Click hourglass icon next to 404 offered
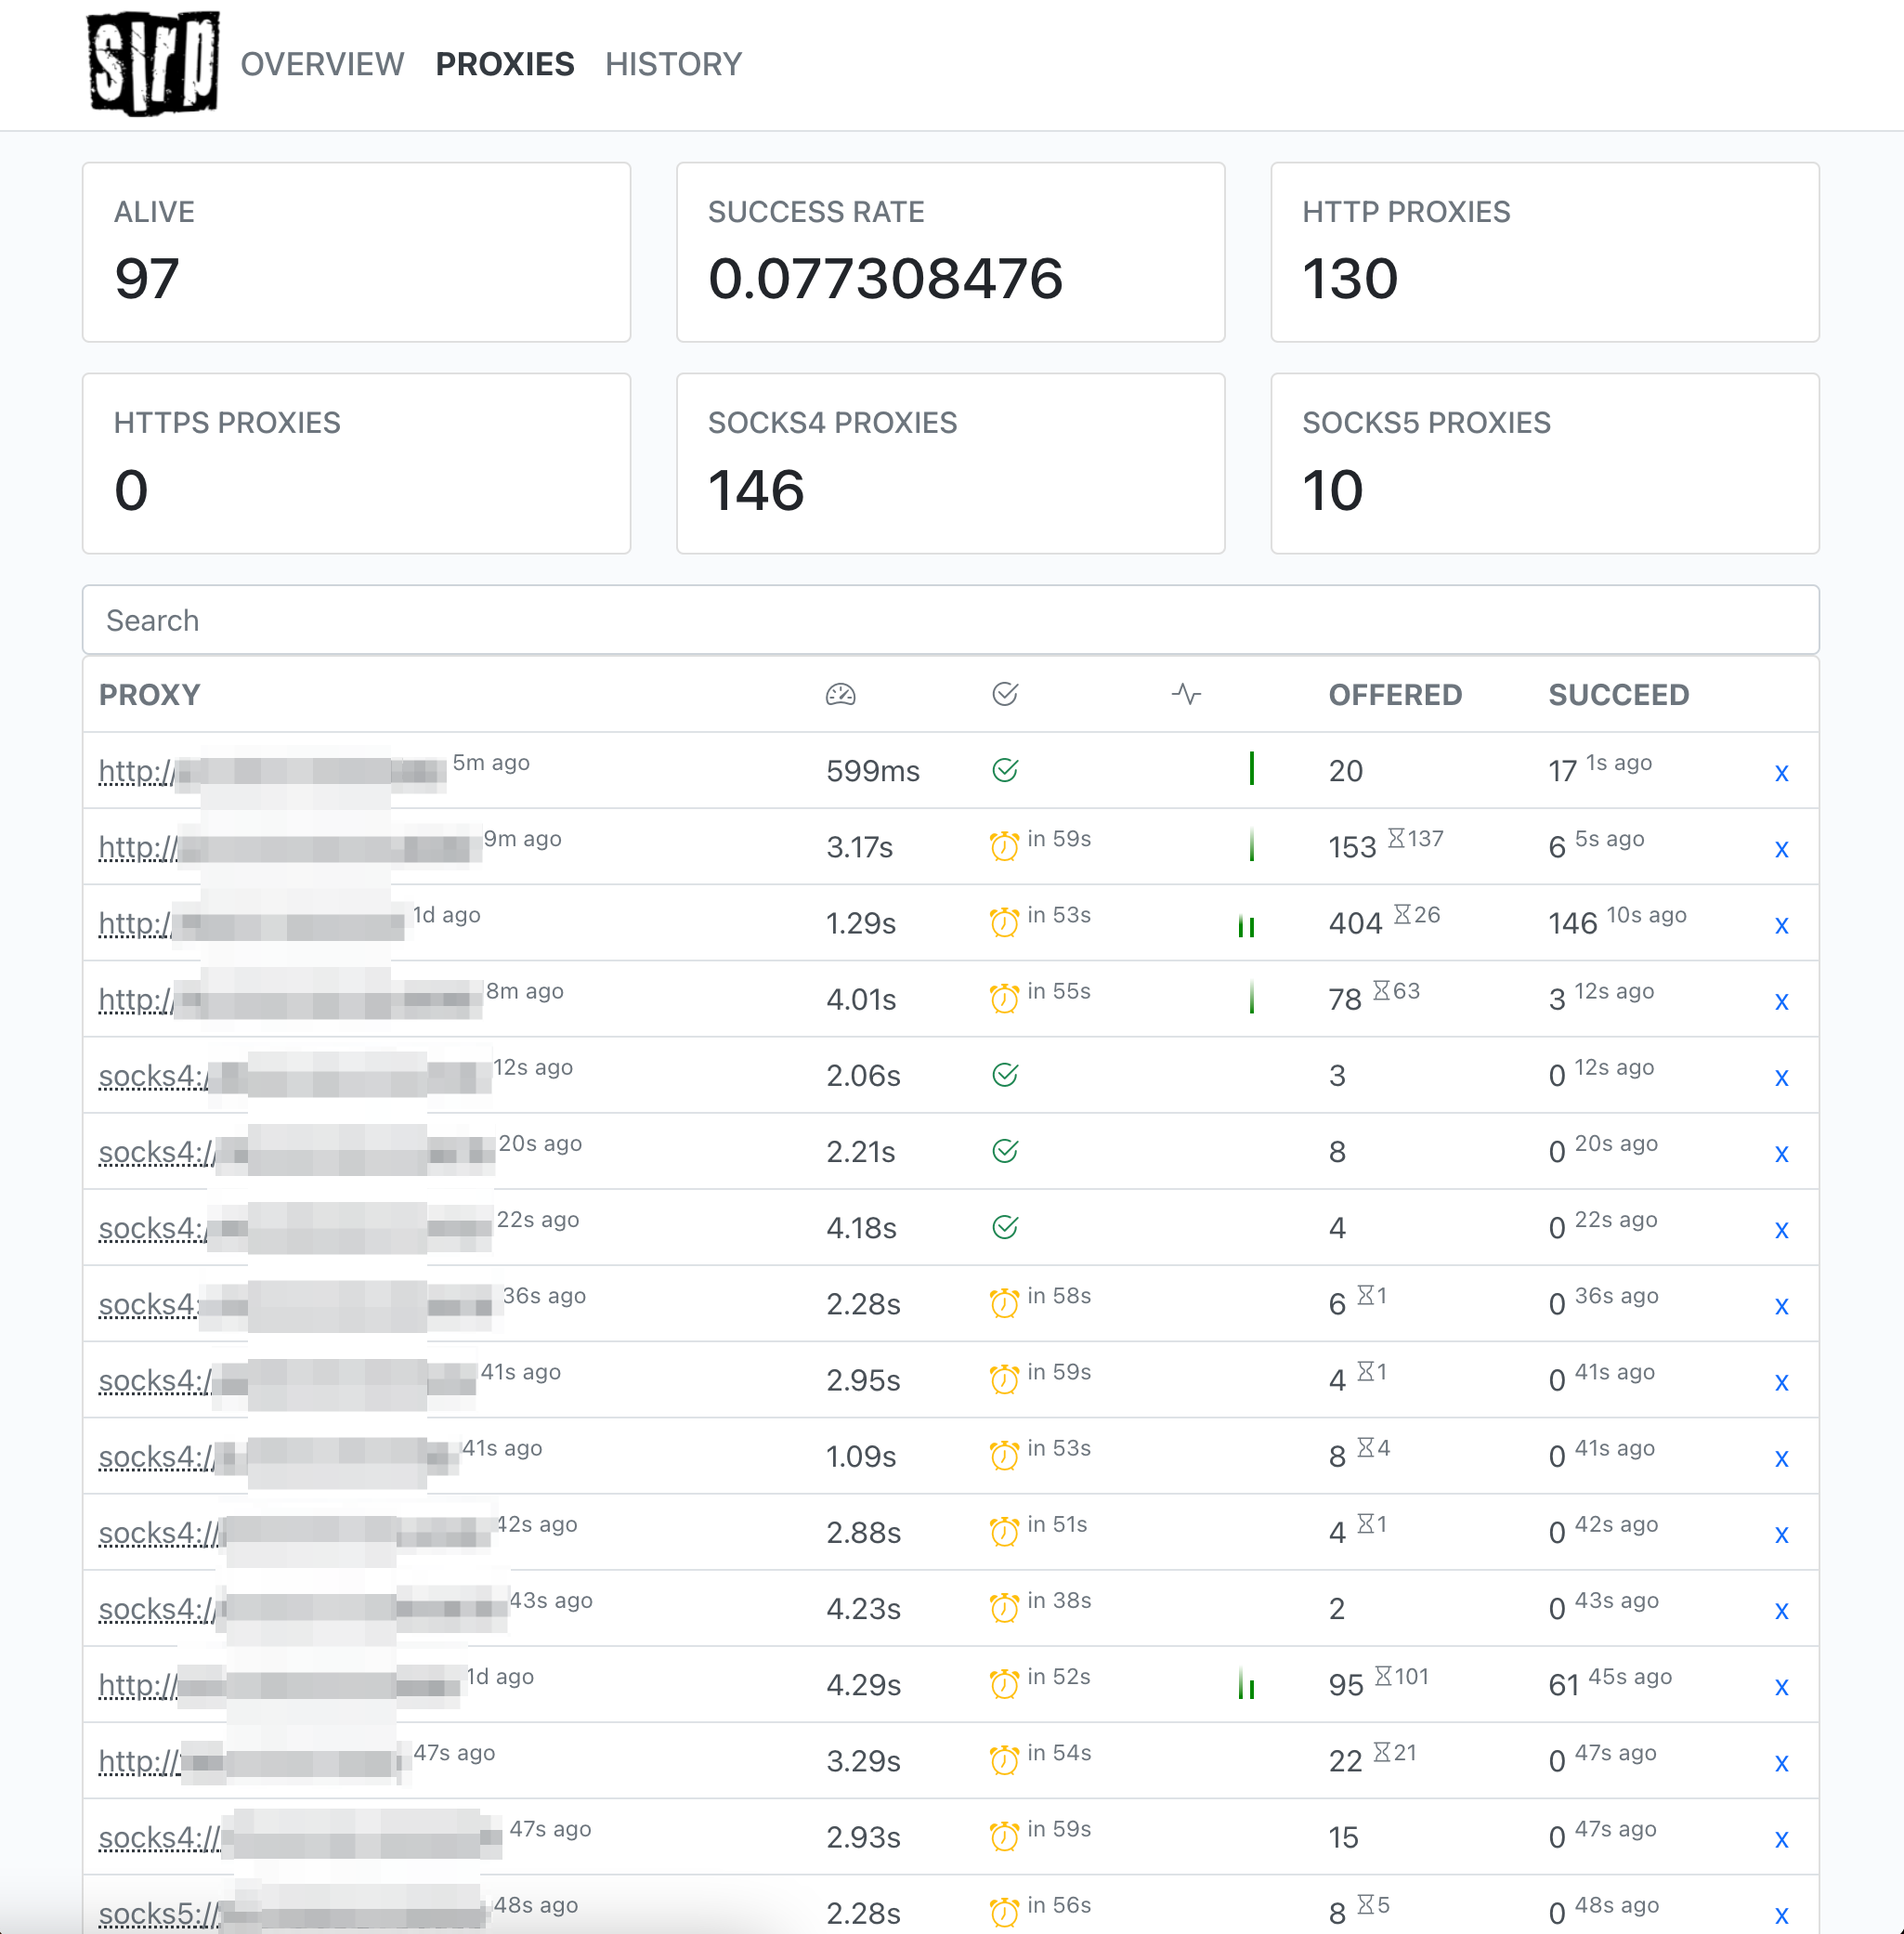Viewport: 1904px width, 1934px height. [1402, 914]
